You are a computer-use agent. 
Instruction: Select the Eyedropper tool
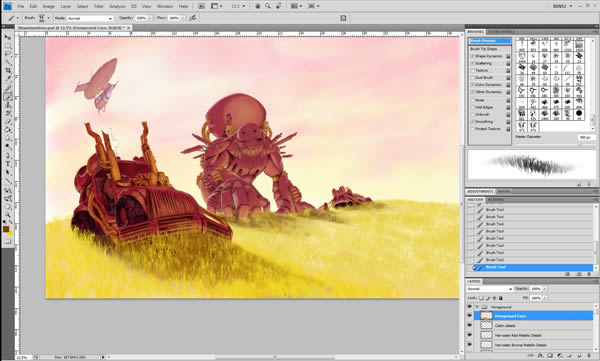click(x=8, y=79)
